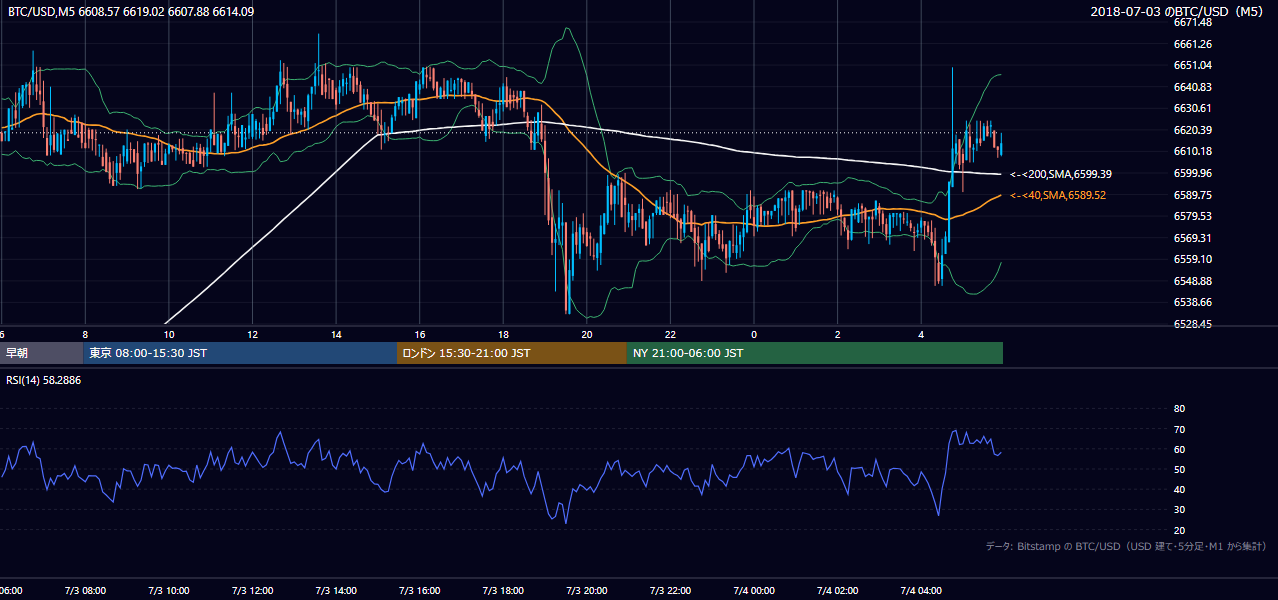Viewport: 1278px width, 600px height.
Task: Click the 6569.31 price axis label
Action: (1193, 238)
